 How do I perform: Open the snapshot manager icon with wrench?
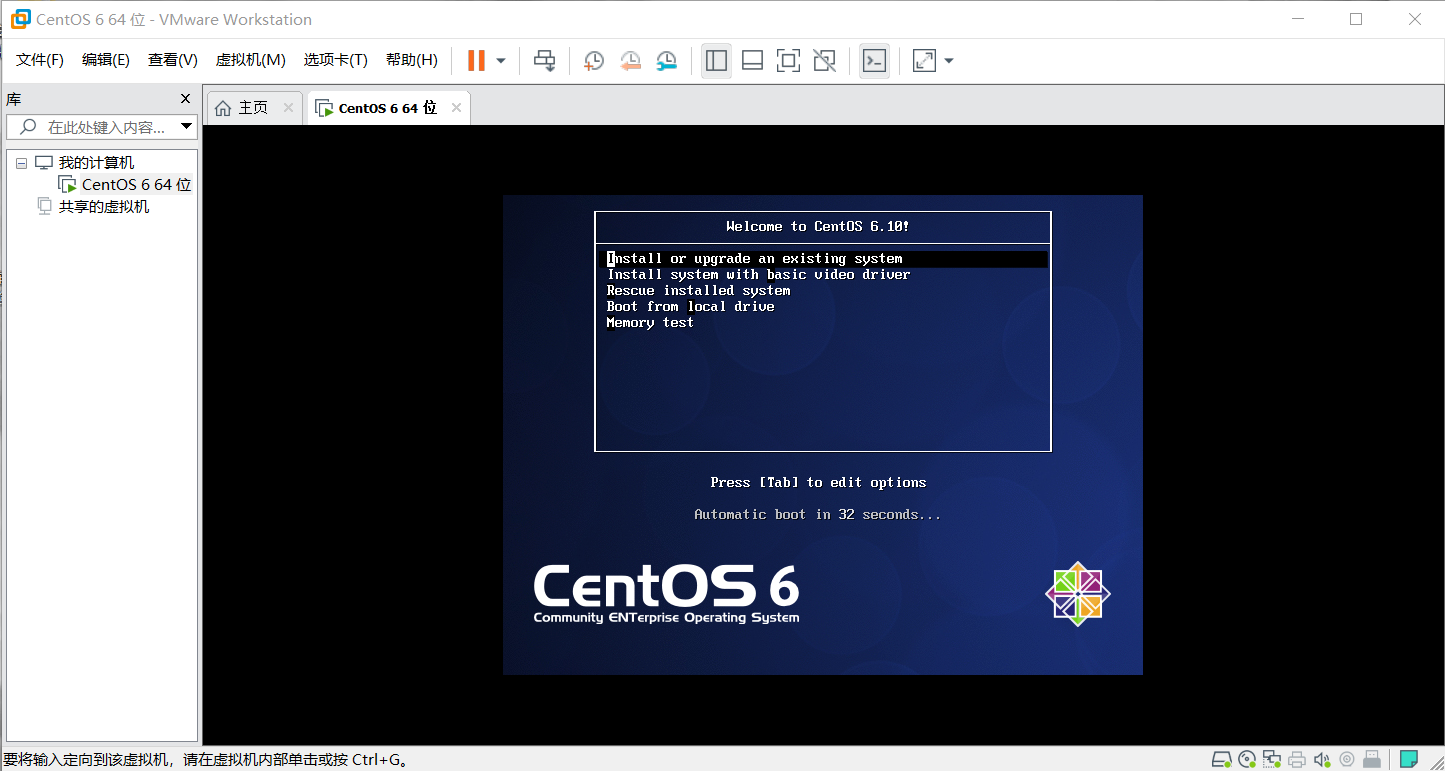point(666,61)
